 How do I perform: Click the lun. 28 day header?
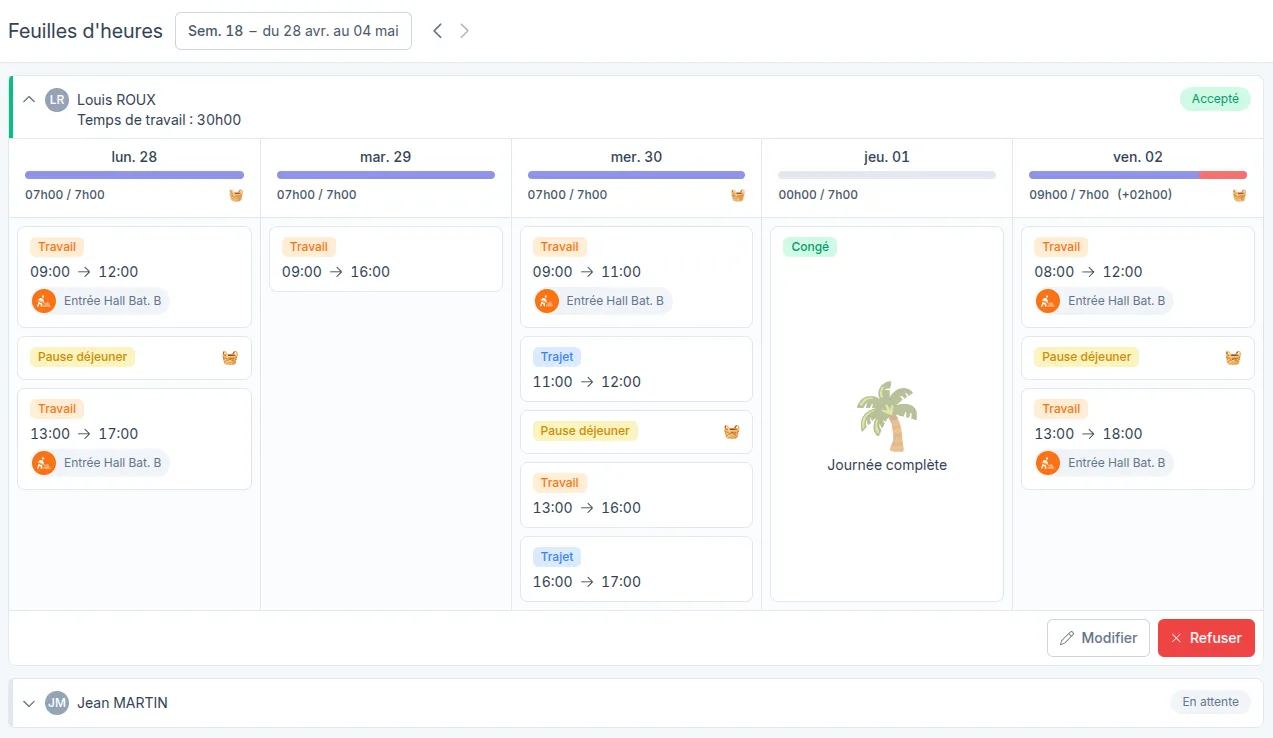(134, 157)
